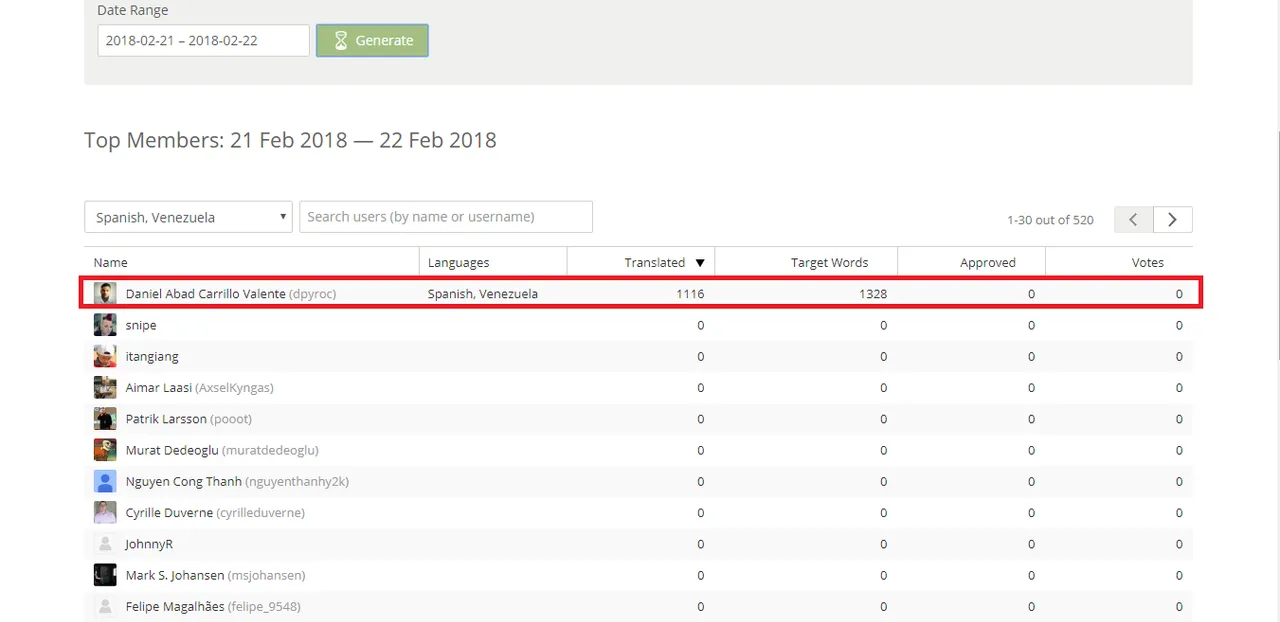Screen dimensions: 1280x622
Task: Click the 1328 target words value
Action: pyautogui.click(x=872, y=294)
